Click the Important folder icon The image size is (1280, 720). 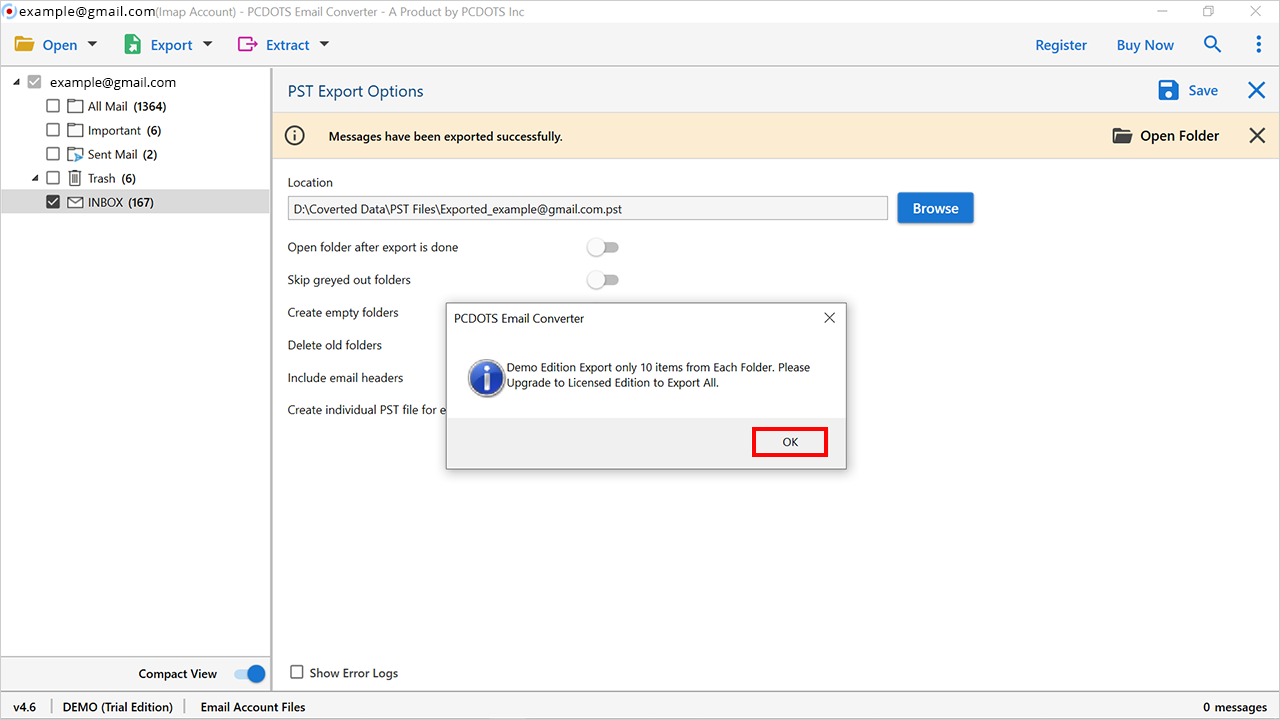(75, 130)
